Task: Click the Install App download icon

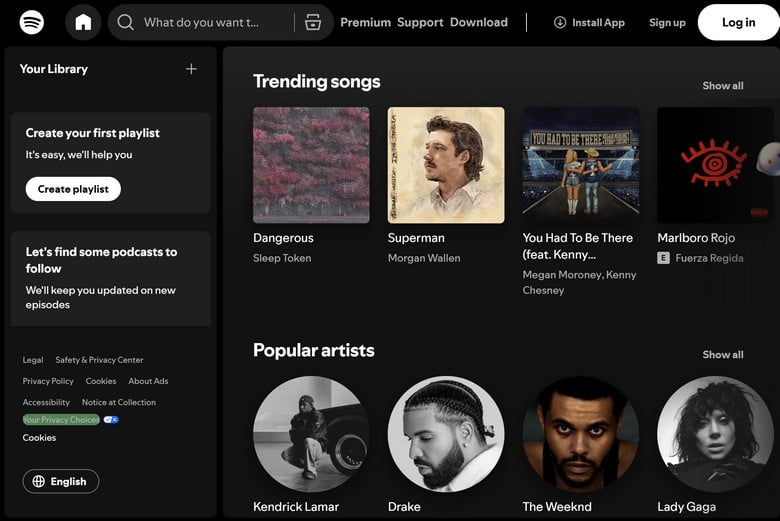Action: click(560, 22)
